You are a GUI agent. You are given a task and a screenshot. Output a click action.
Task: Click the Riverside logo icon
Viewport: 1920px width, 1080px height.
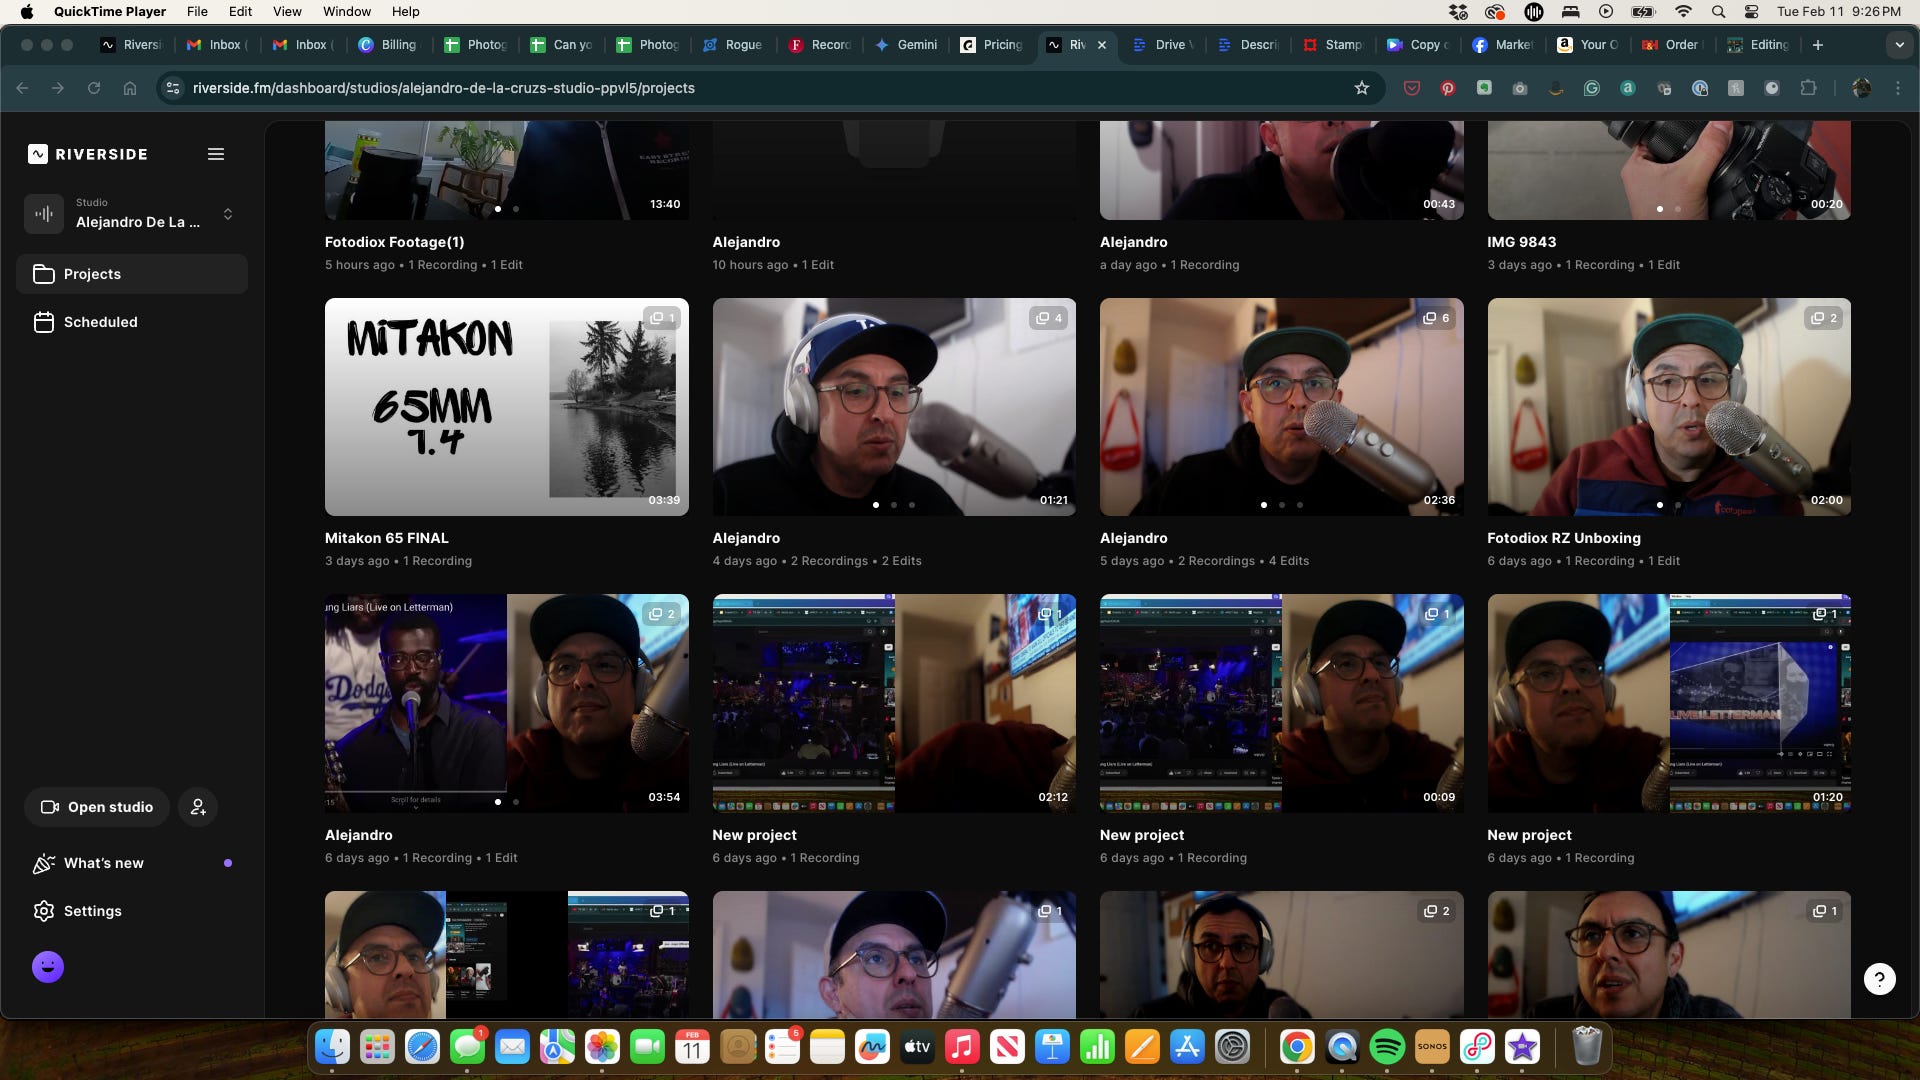pos(38,154)
